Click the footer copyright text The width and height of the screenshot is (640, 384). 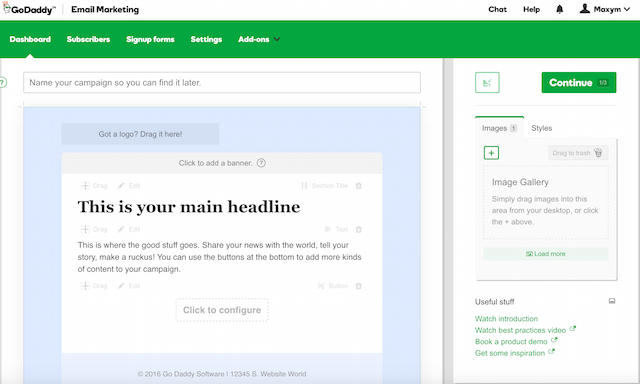tap(222, 374)
